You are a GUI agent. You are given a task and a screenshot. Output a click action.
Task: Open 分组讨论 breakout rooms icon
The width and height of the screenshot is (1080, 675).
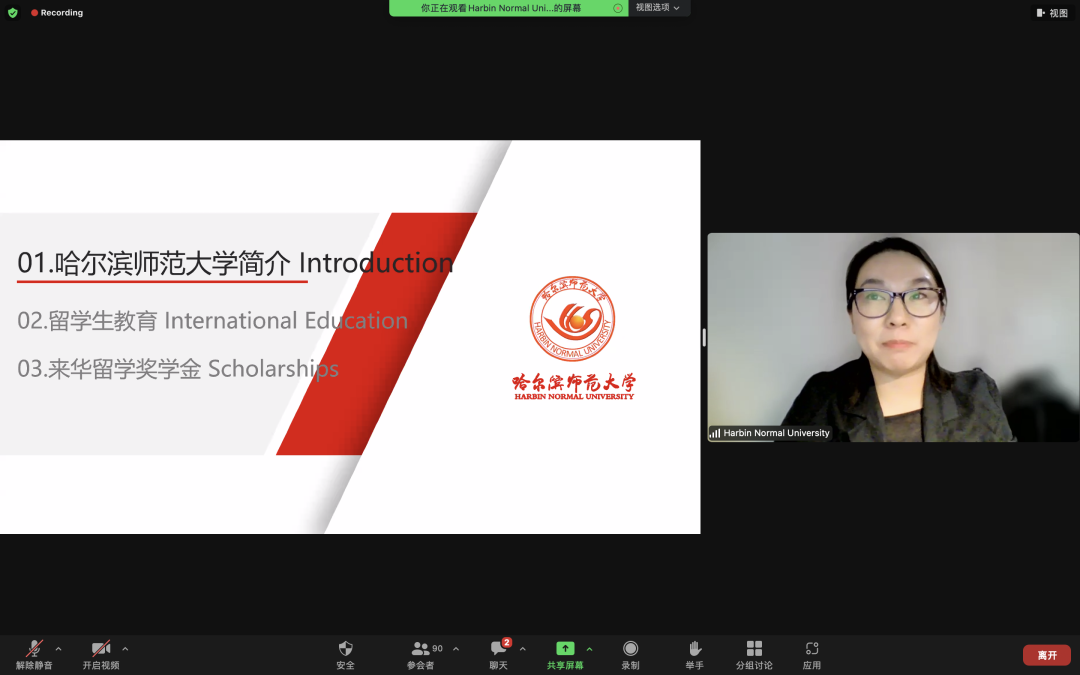point(754,649)
